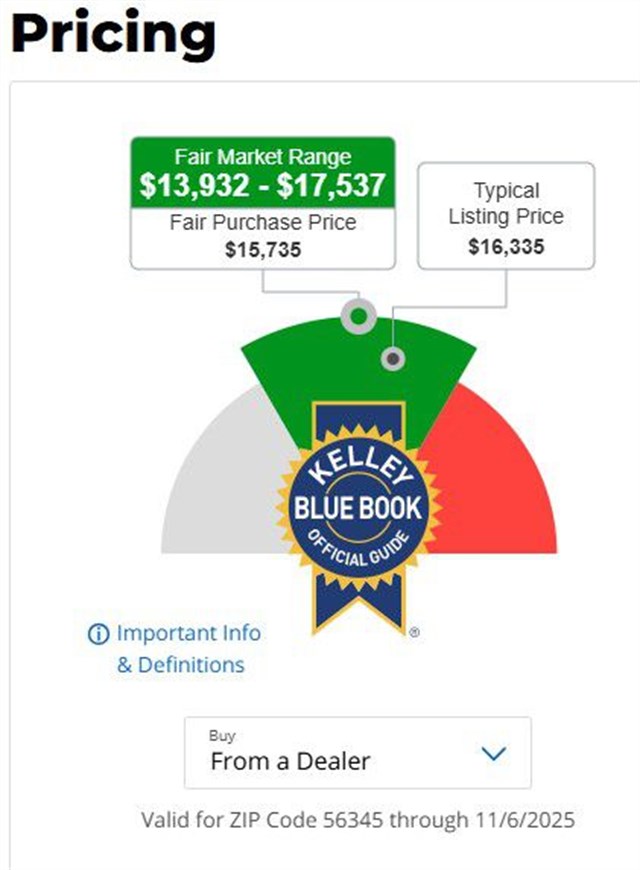The width and height of the screenshot is (640, 870).
Task: Click the large Fair Purchase Price gauge marker
Action: tap(357, 317)
